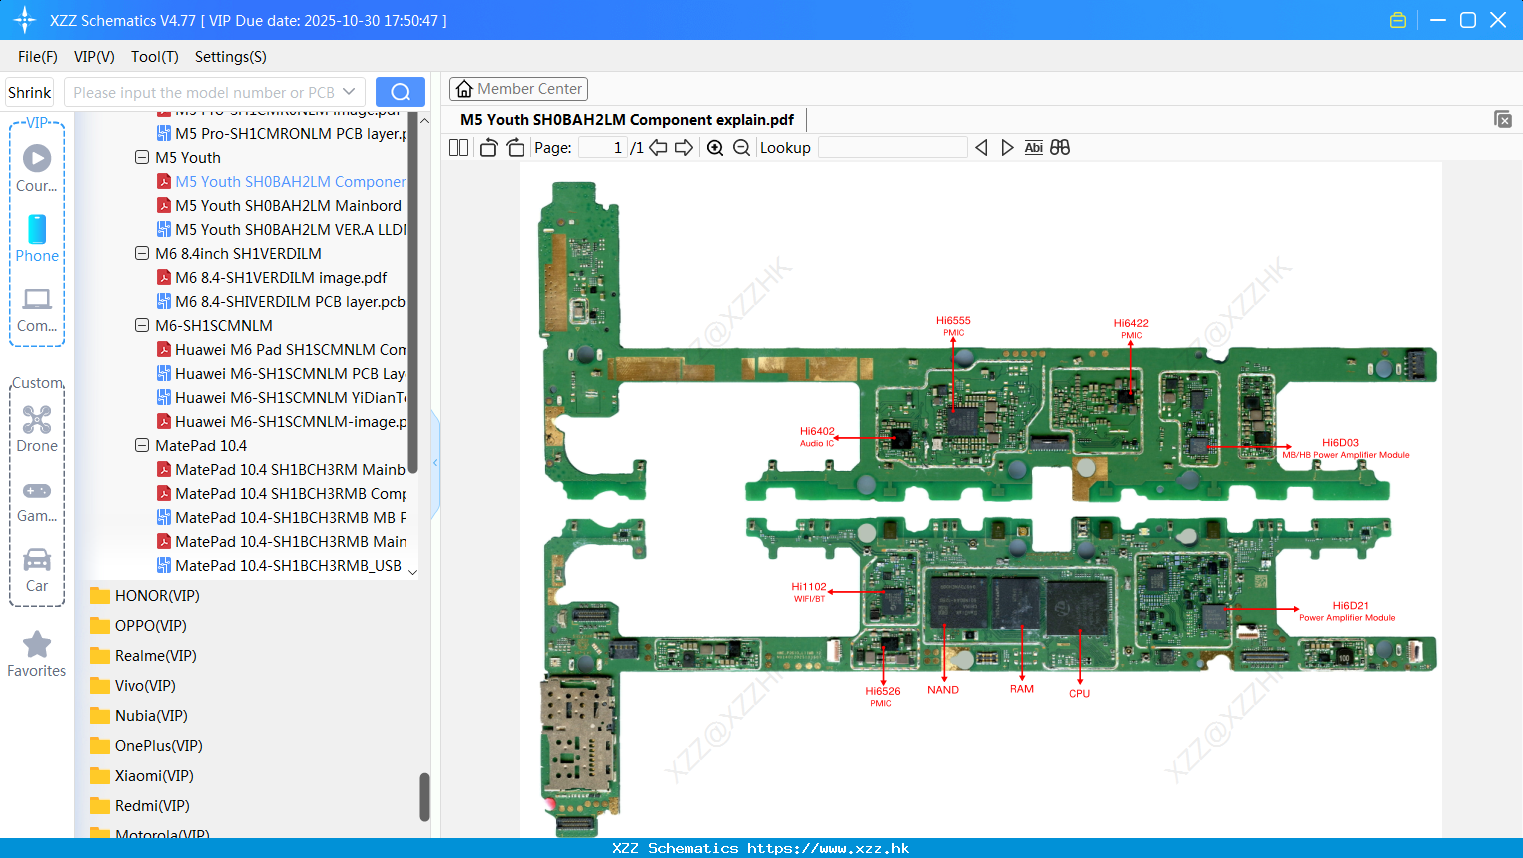Open Redmi(VIP) folder

coord(139,805)
